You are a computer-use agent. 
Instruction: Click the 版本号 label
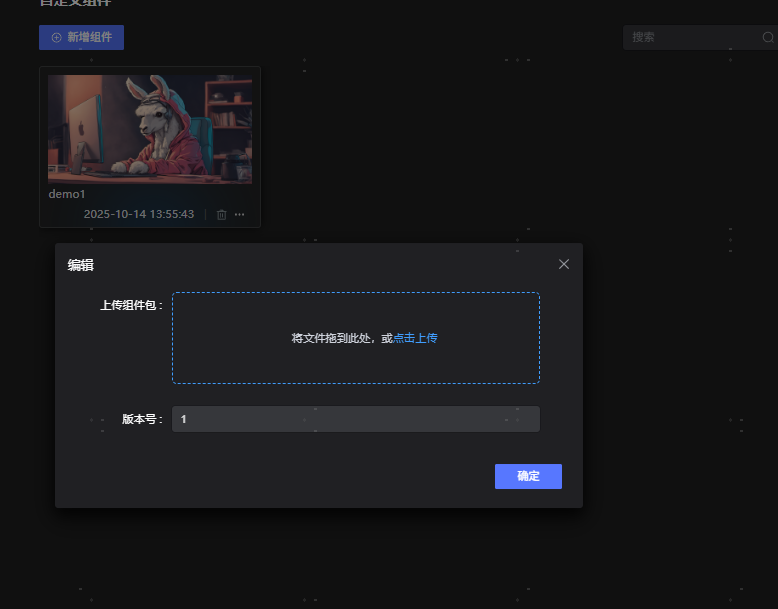click(142, 419)
